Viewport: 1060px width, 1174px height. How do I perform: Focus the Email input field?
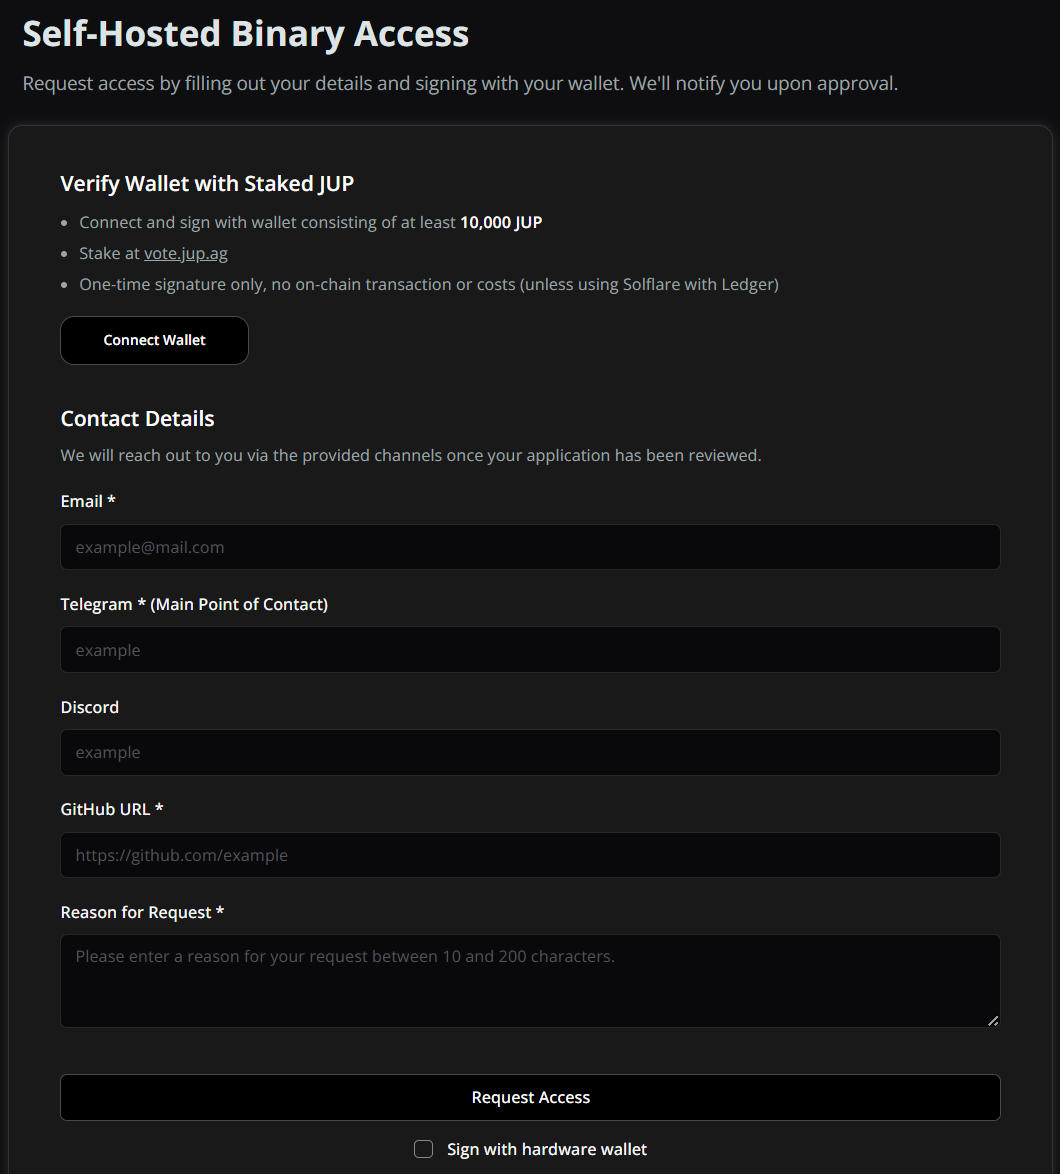click(x=530, y=548)
